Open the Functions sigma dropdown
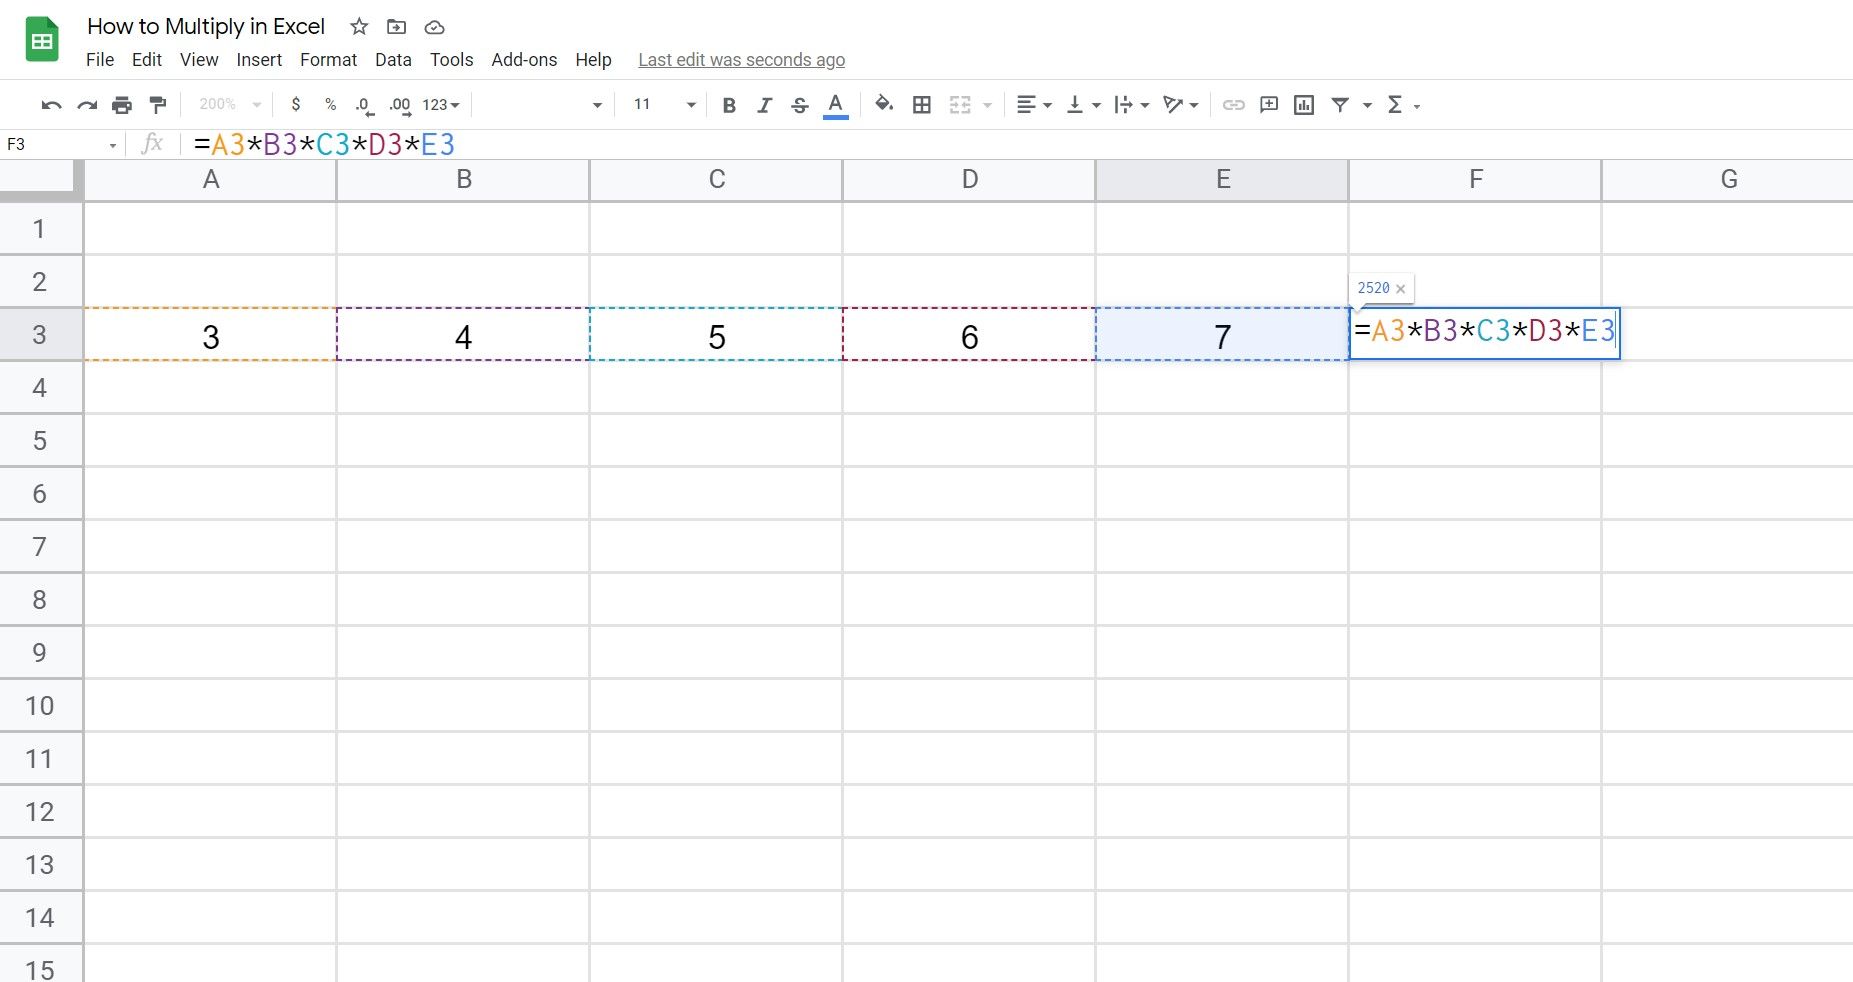Image resolution: width=1853 pixels, height=982 pixels. [1403, 105]
